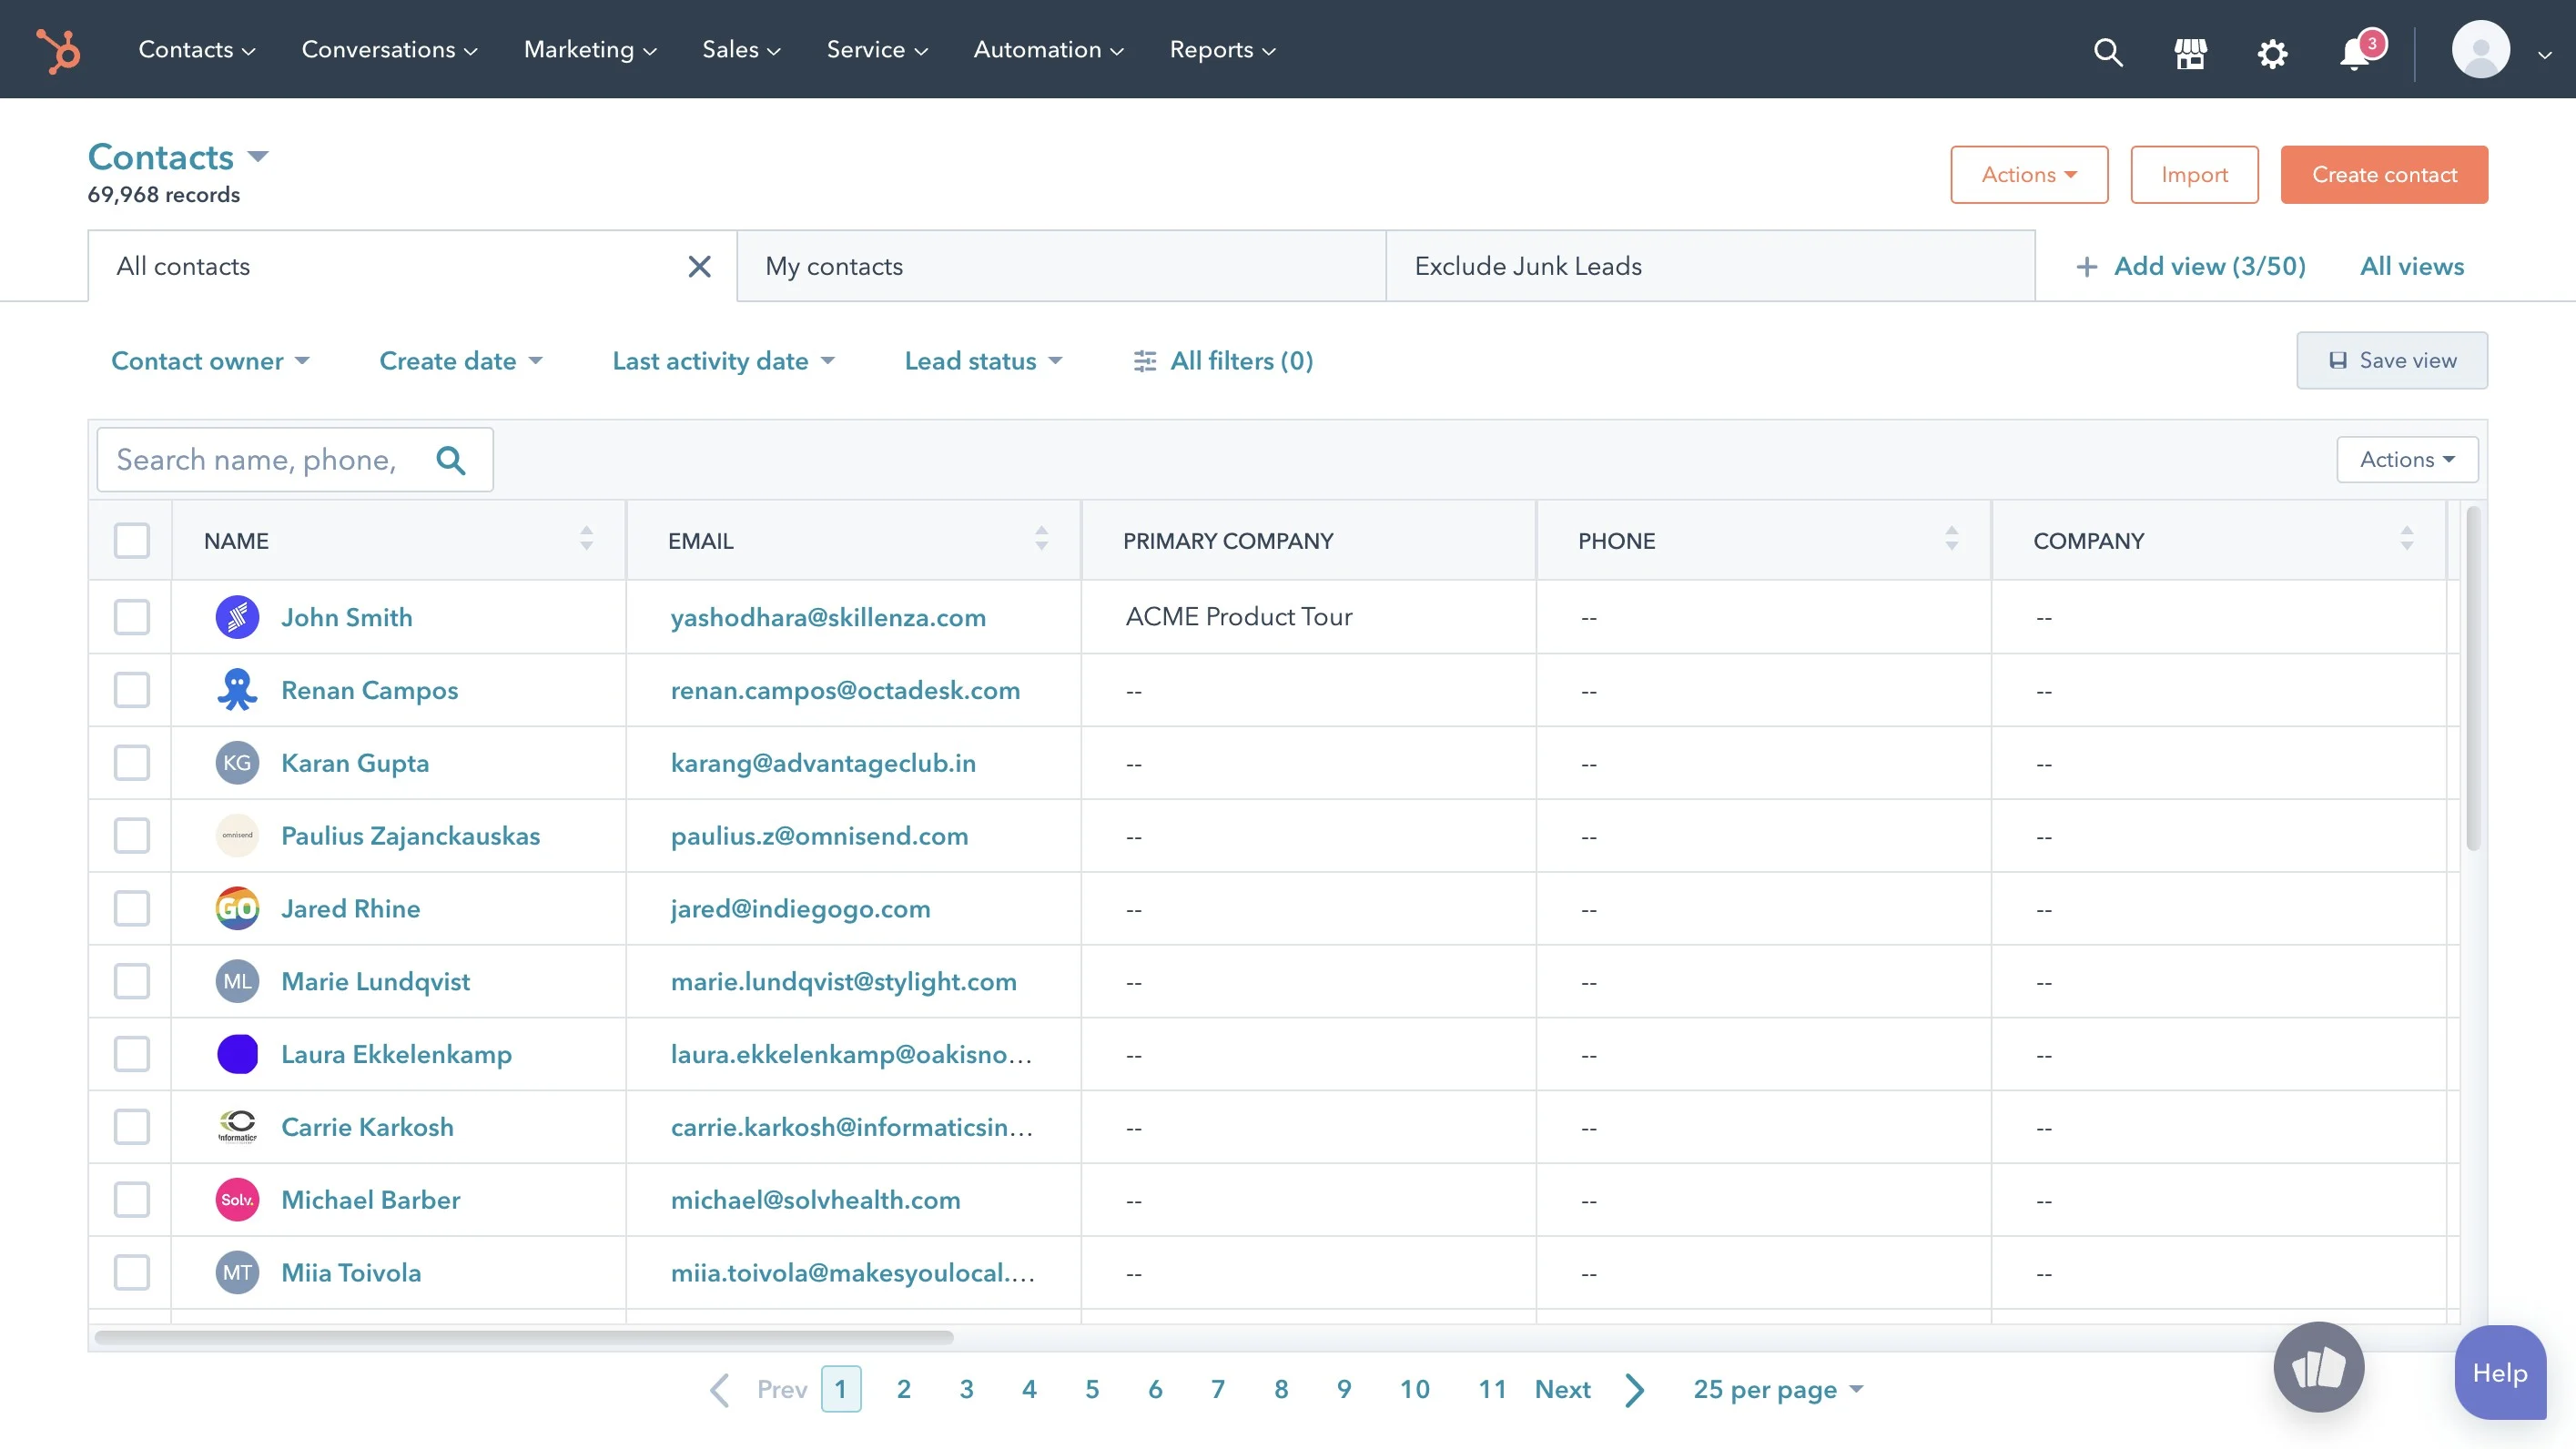Click Carrie Karkosh's Informatics avatar

pyautogui.click(x=237, y=1127)
